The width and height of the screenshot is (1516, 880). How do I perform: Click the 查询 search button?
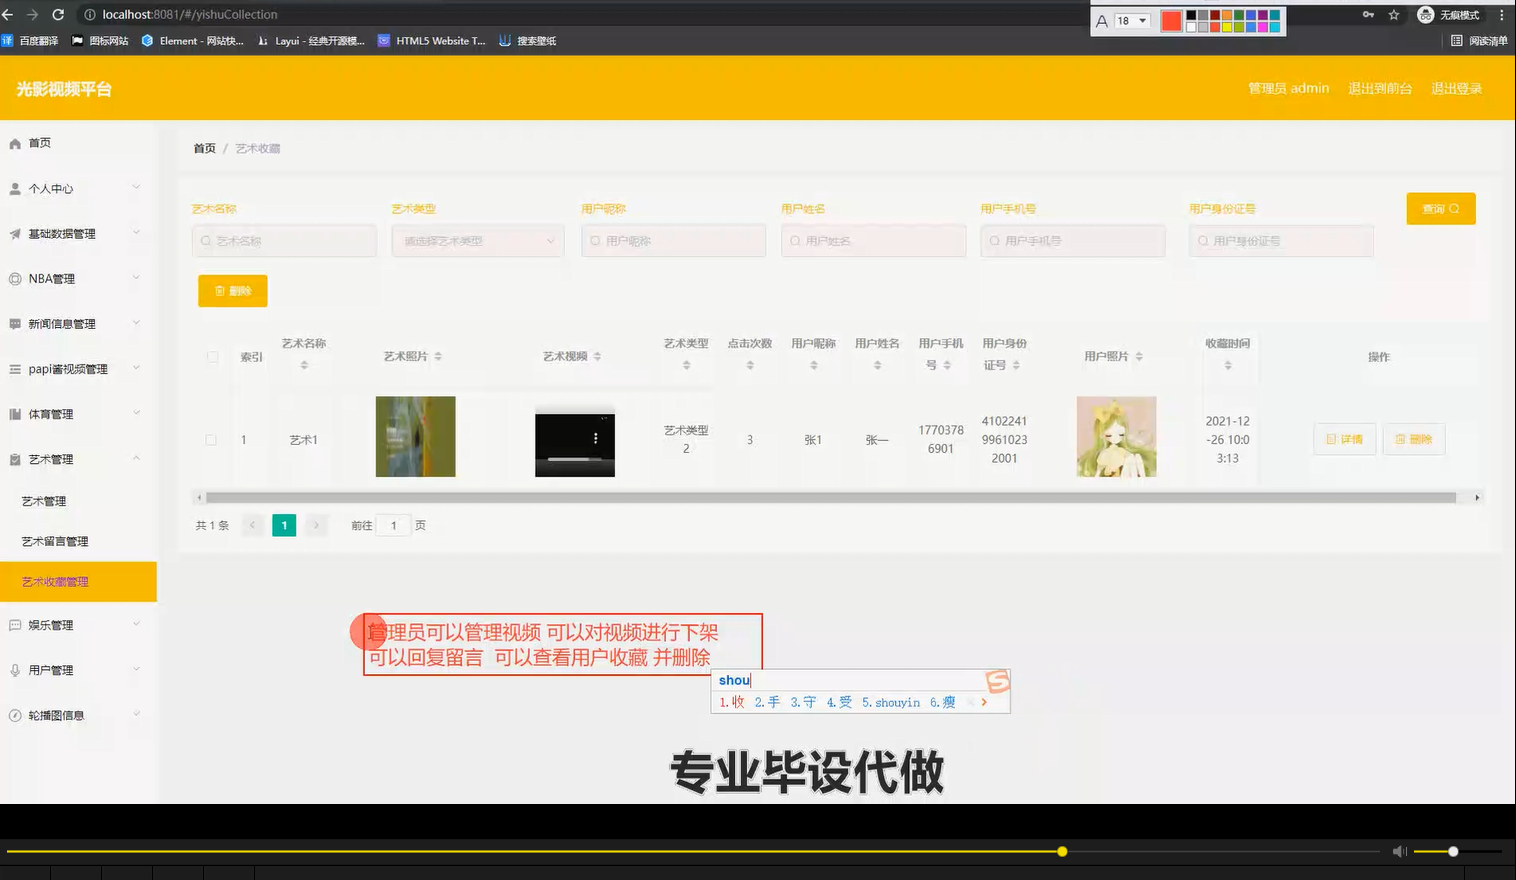click(1440, 208)
